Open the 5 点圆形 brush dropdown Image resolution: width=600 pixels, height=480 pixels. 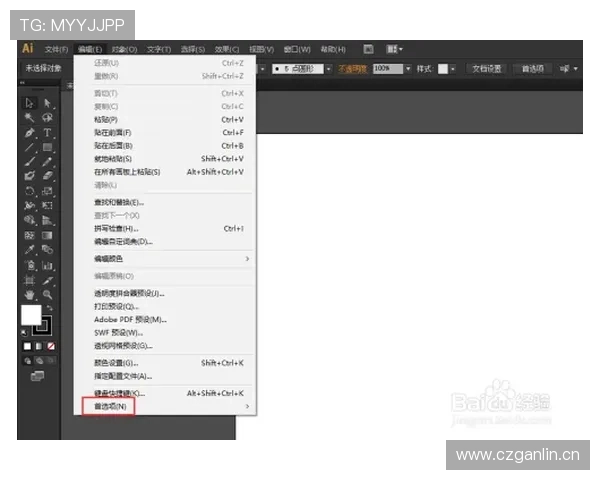tap(328, 69)
